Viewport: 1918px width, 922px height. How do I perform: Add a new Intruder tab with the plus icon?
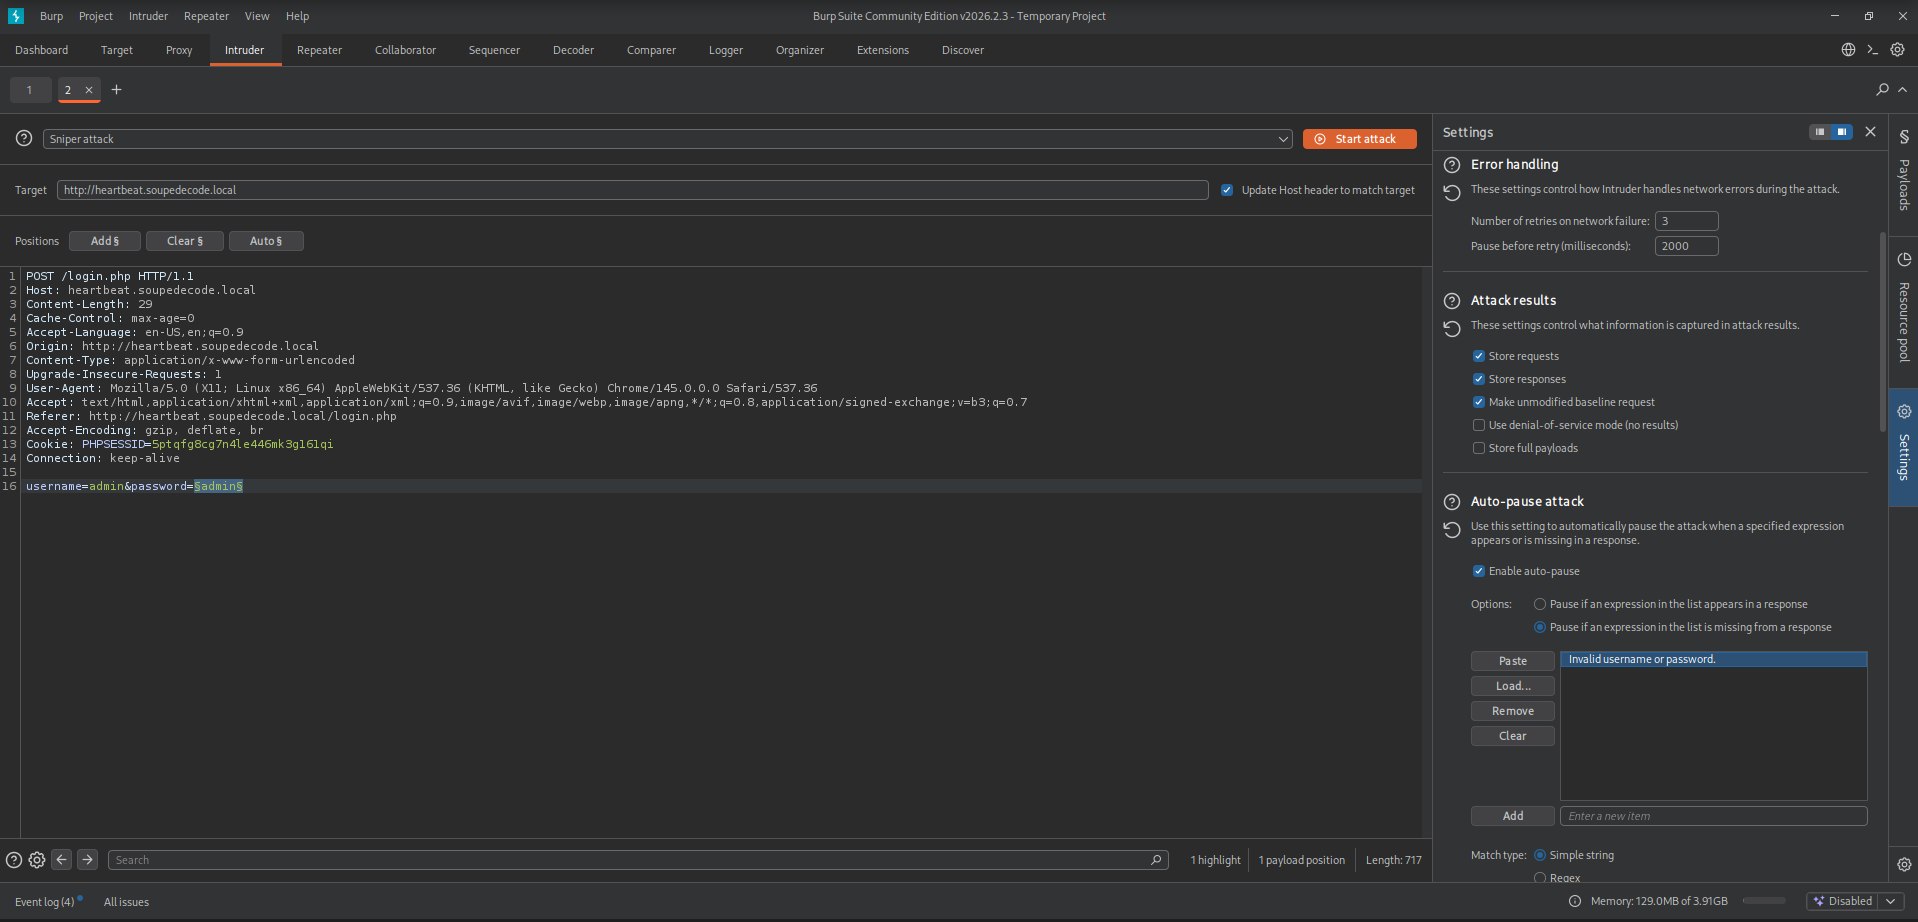(x=116, y=90)
